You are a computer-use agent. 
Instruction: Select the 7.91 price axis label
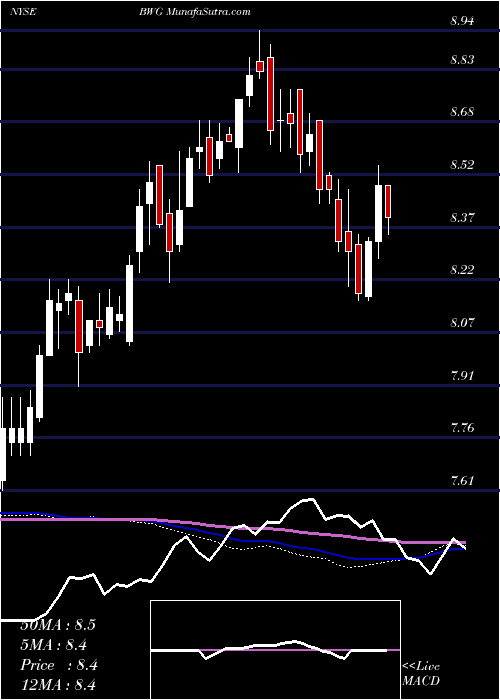click(462, 375)
